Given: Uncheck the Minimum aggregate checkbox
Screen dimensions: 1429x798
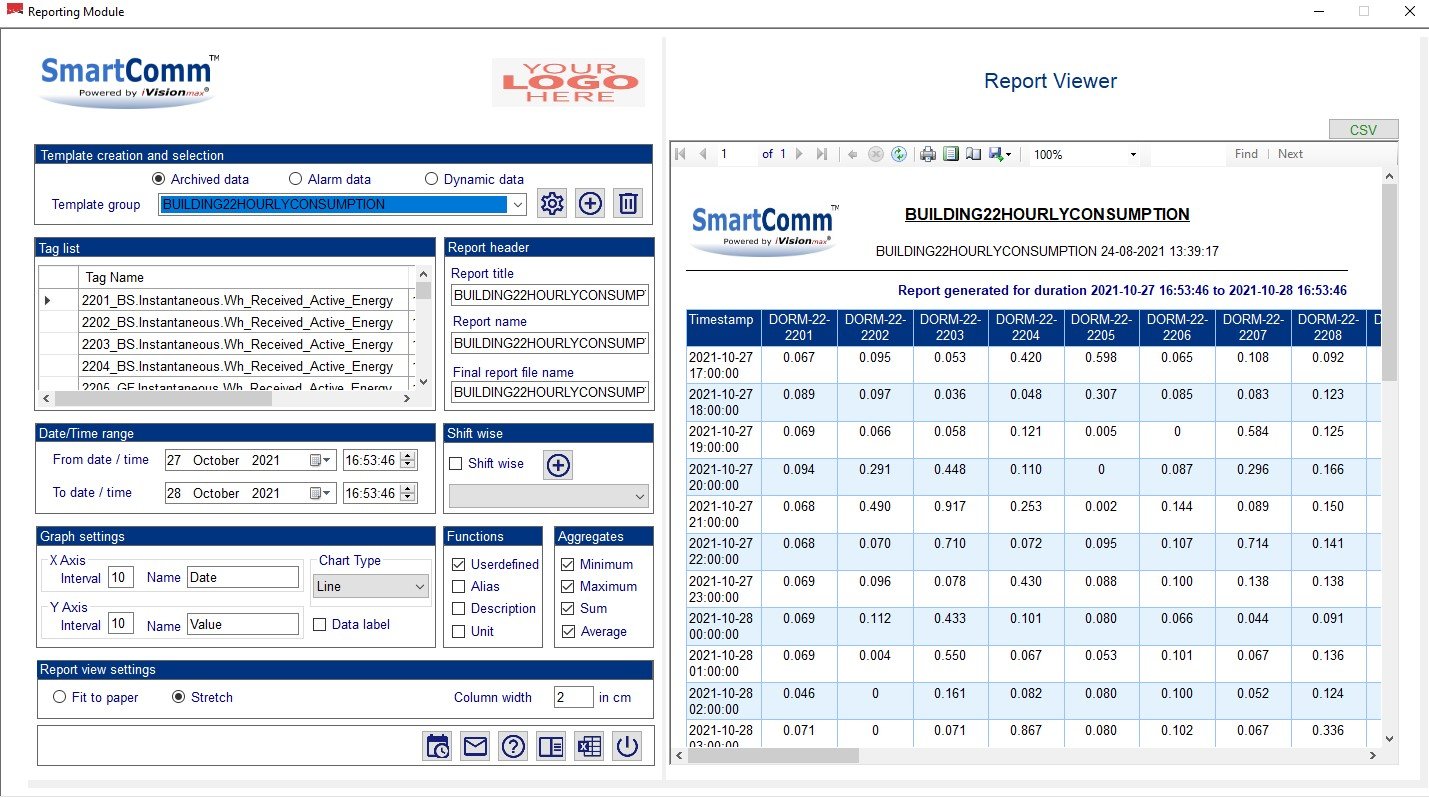Looking at the screenshot, I should coord(569,565).
